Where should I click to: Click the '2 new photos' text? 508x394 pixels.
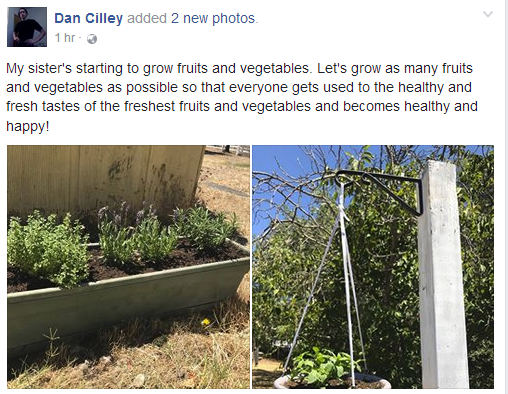coord(215,18)
